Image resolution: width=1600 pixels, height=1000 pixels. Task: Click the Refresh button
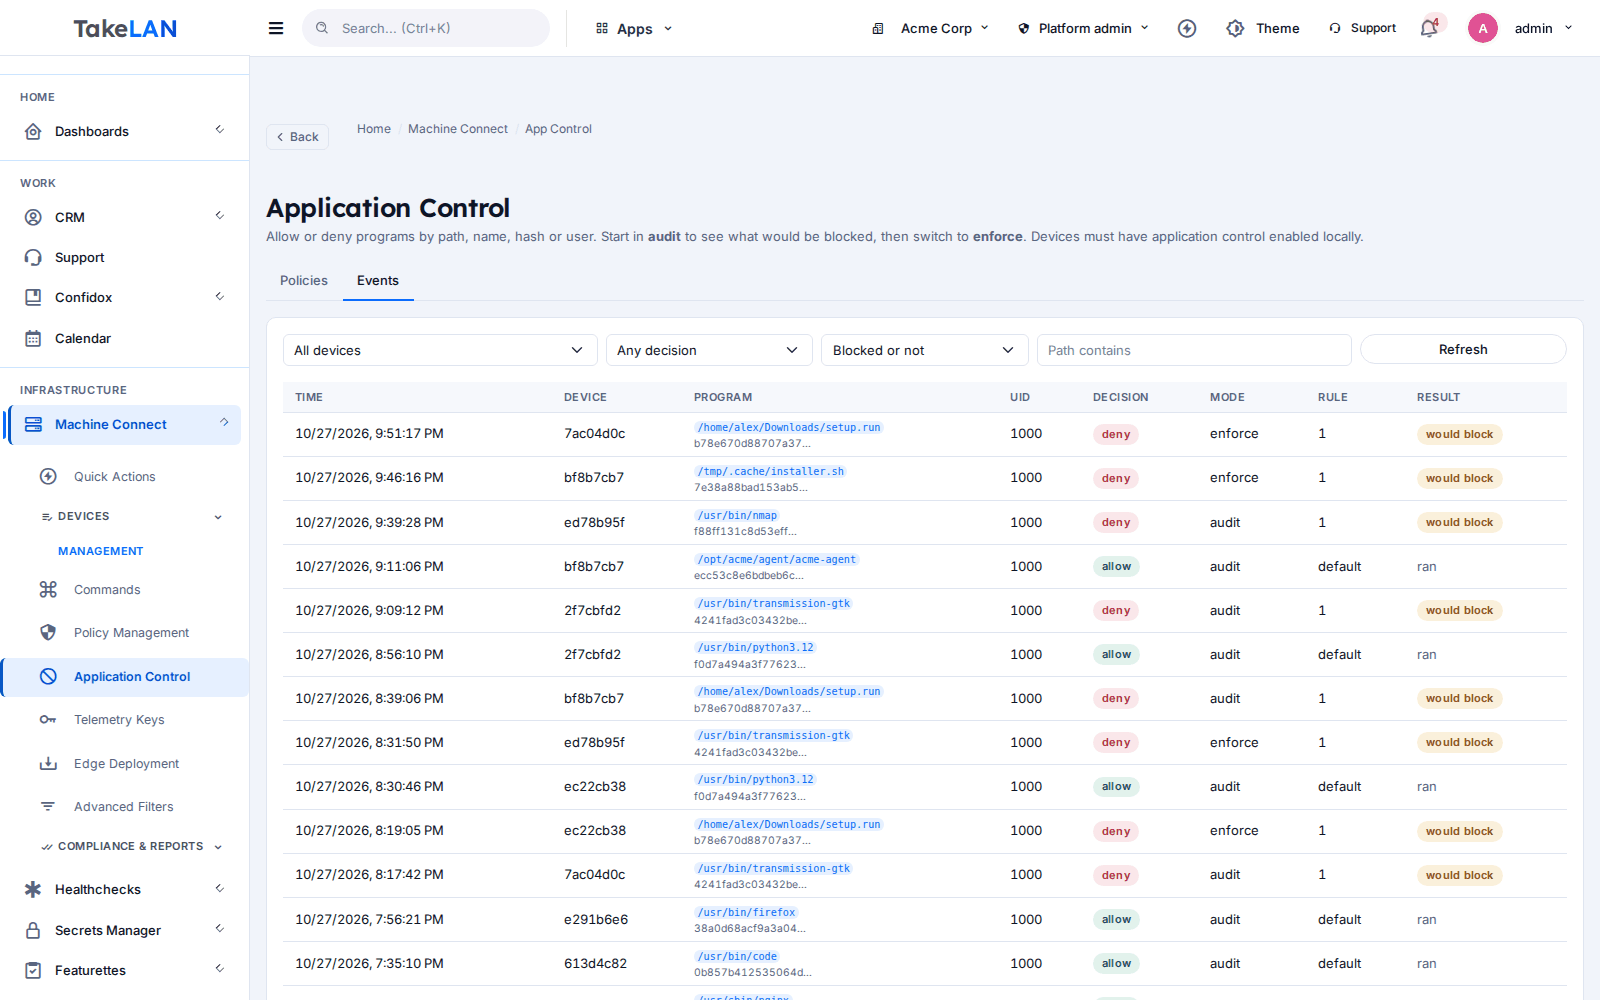tap(1463, 349)
